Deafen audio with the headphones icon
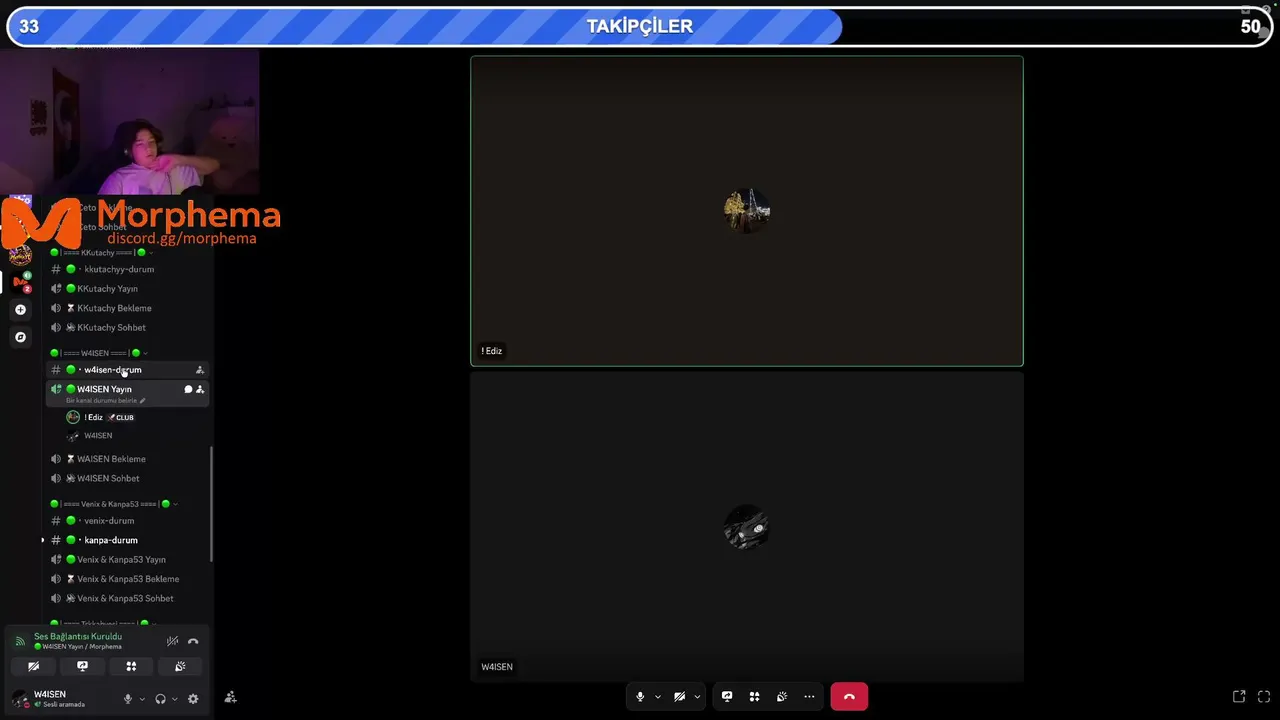The width and height of the screenshot is (1280, 720). point(160,699)
